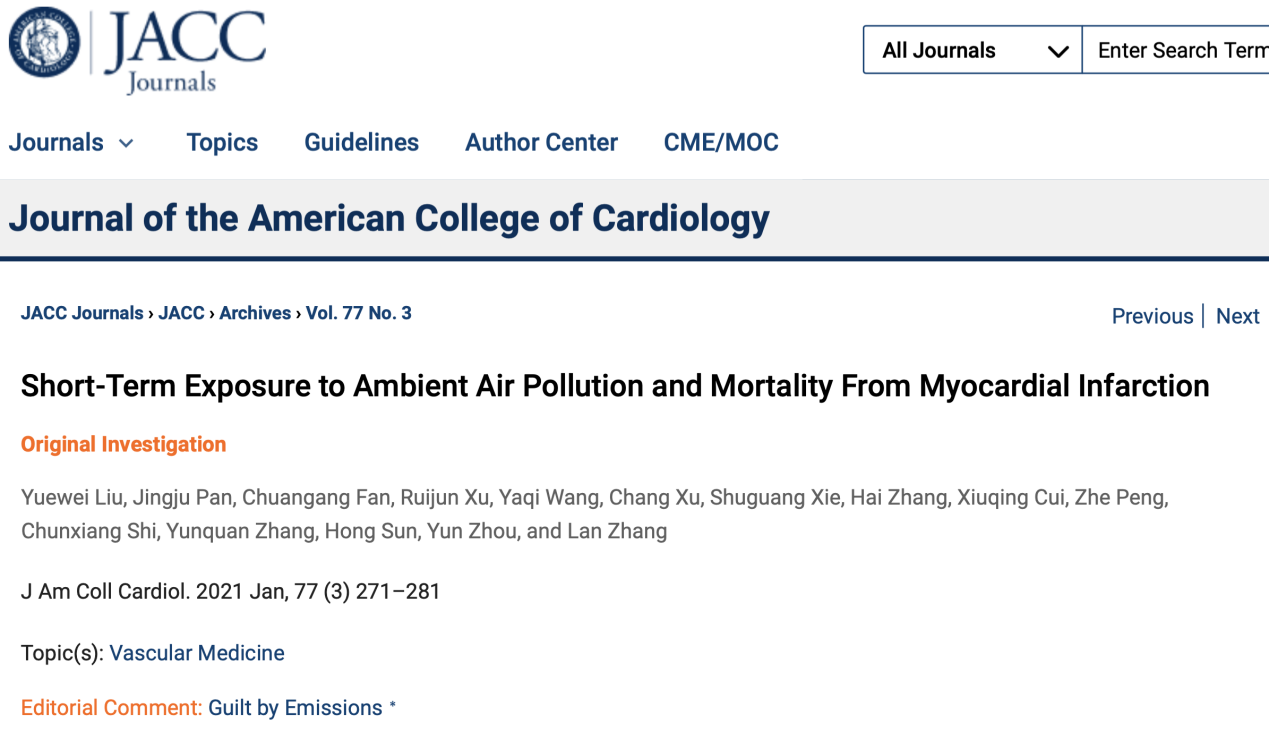Expand the Journals menu chevron

point(126,143)
